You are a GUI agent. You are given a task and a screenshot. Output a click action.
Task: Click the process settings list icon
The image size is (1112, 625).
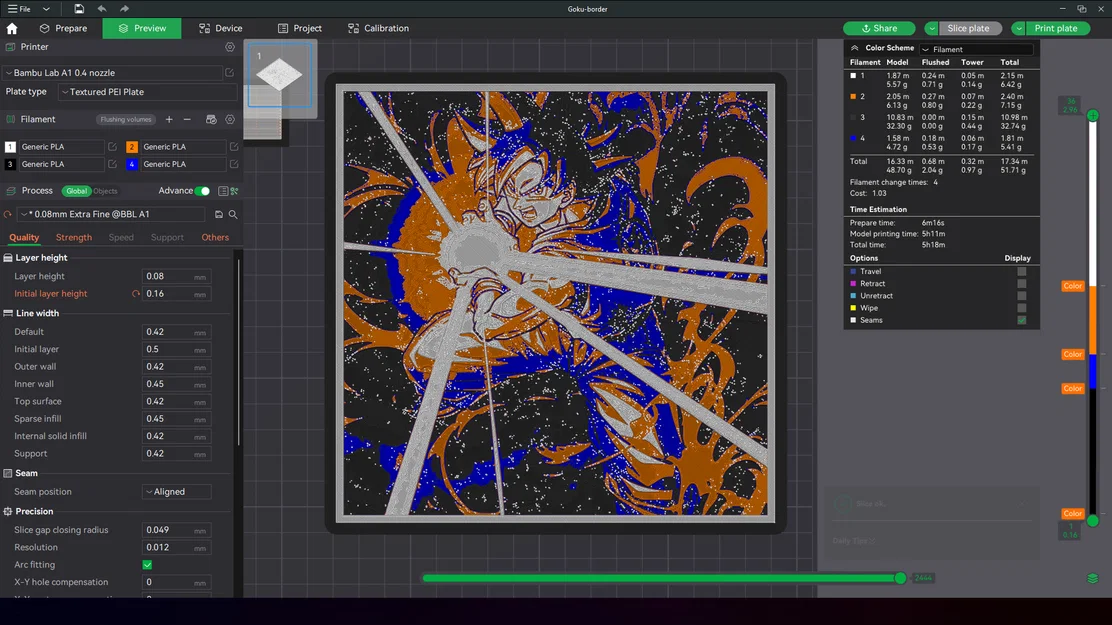[223, 191]
